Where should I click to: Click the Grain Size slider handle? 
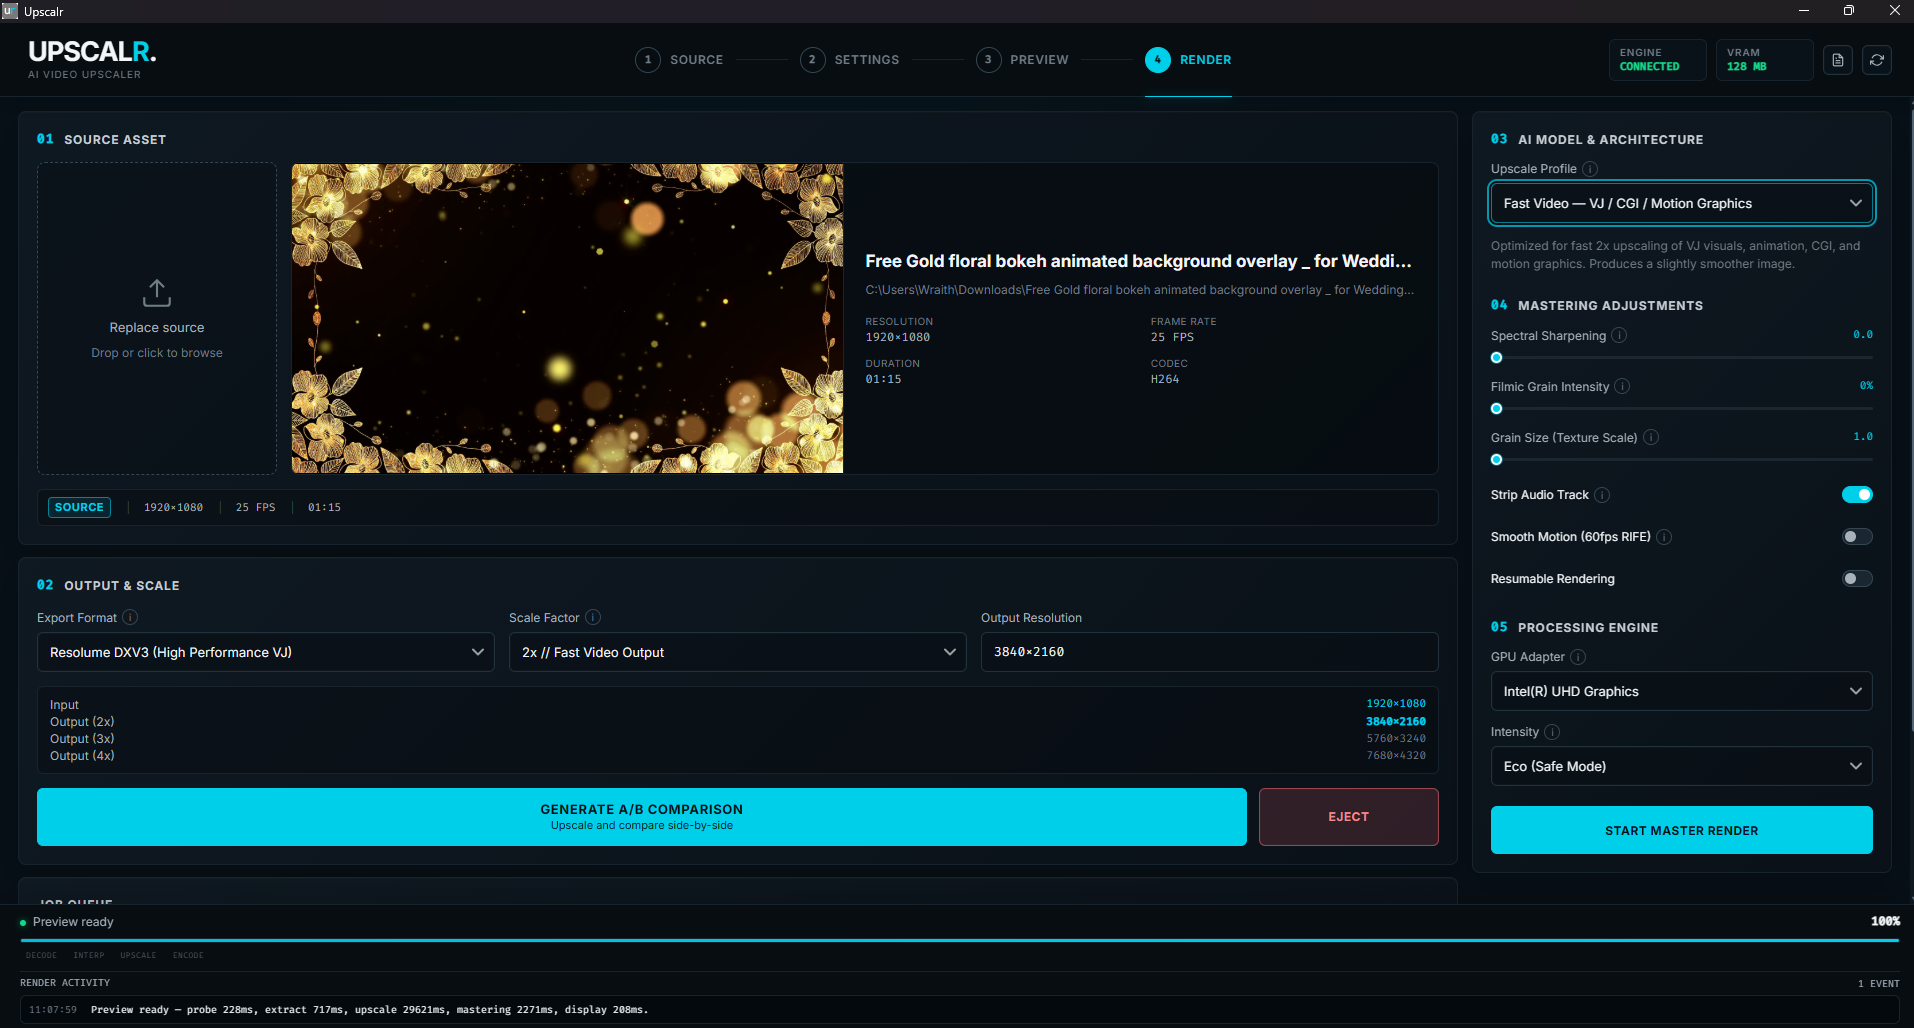1496,460
